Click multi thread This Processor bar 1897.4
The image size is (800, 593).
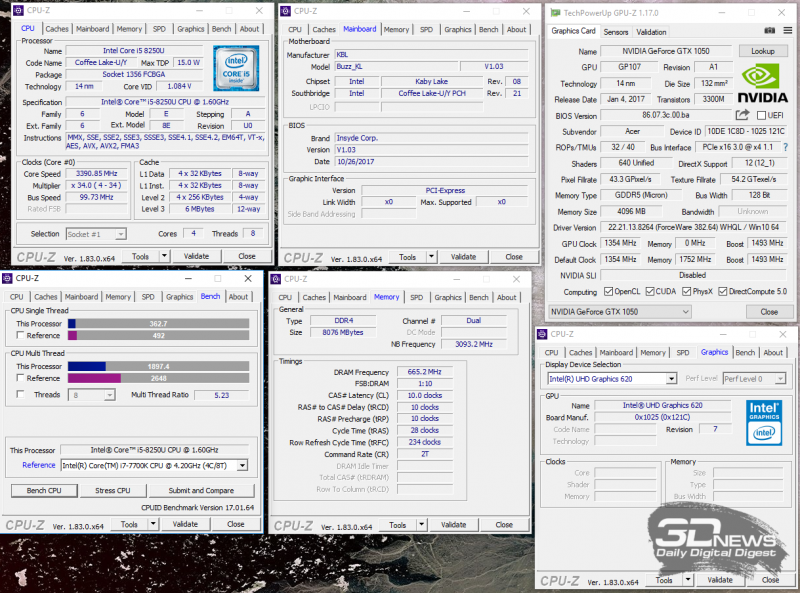[x=158, y=366]
